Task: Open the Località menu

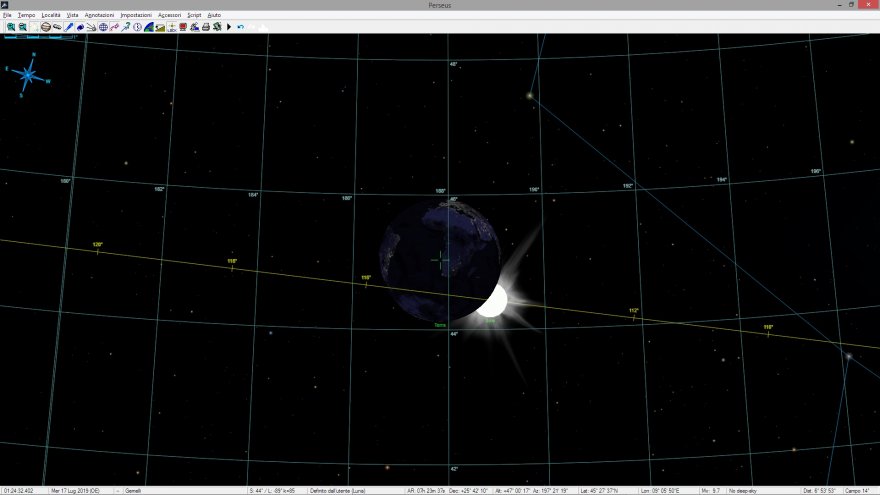Action: coord(50,16)
